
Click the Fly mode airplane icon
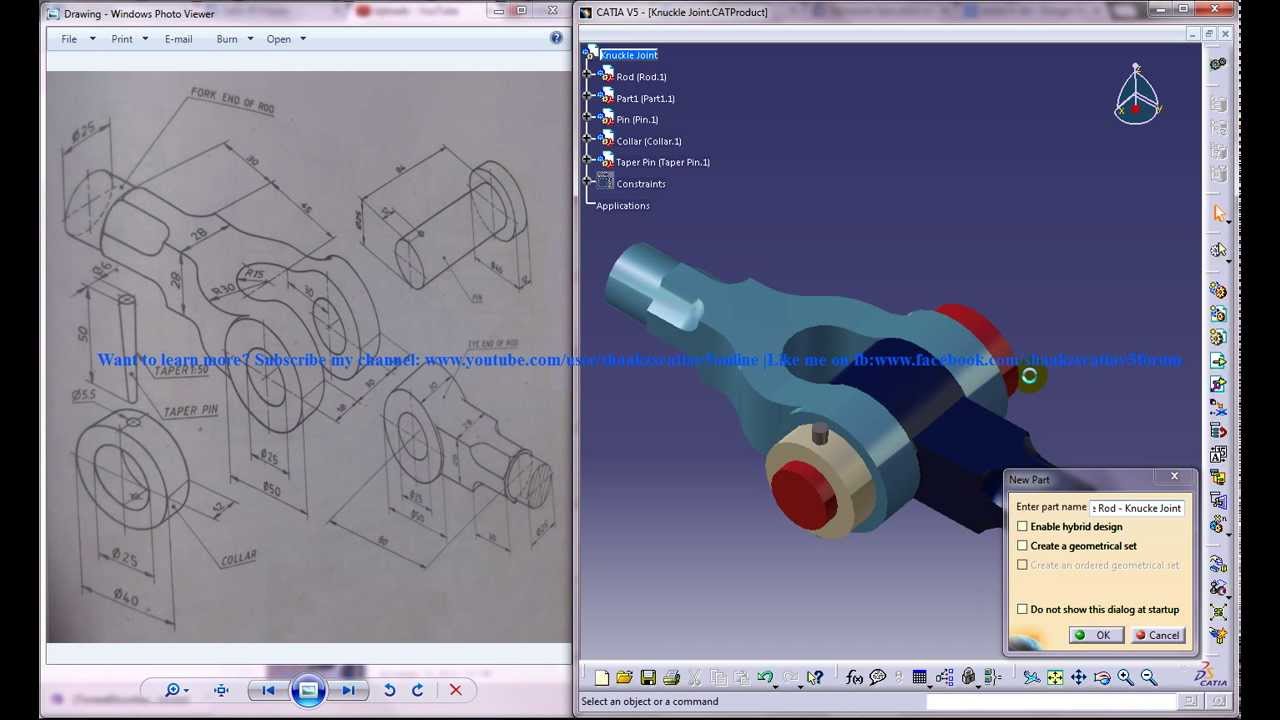[1032, 678]
